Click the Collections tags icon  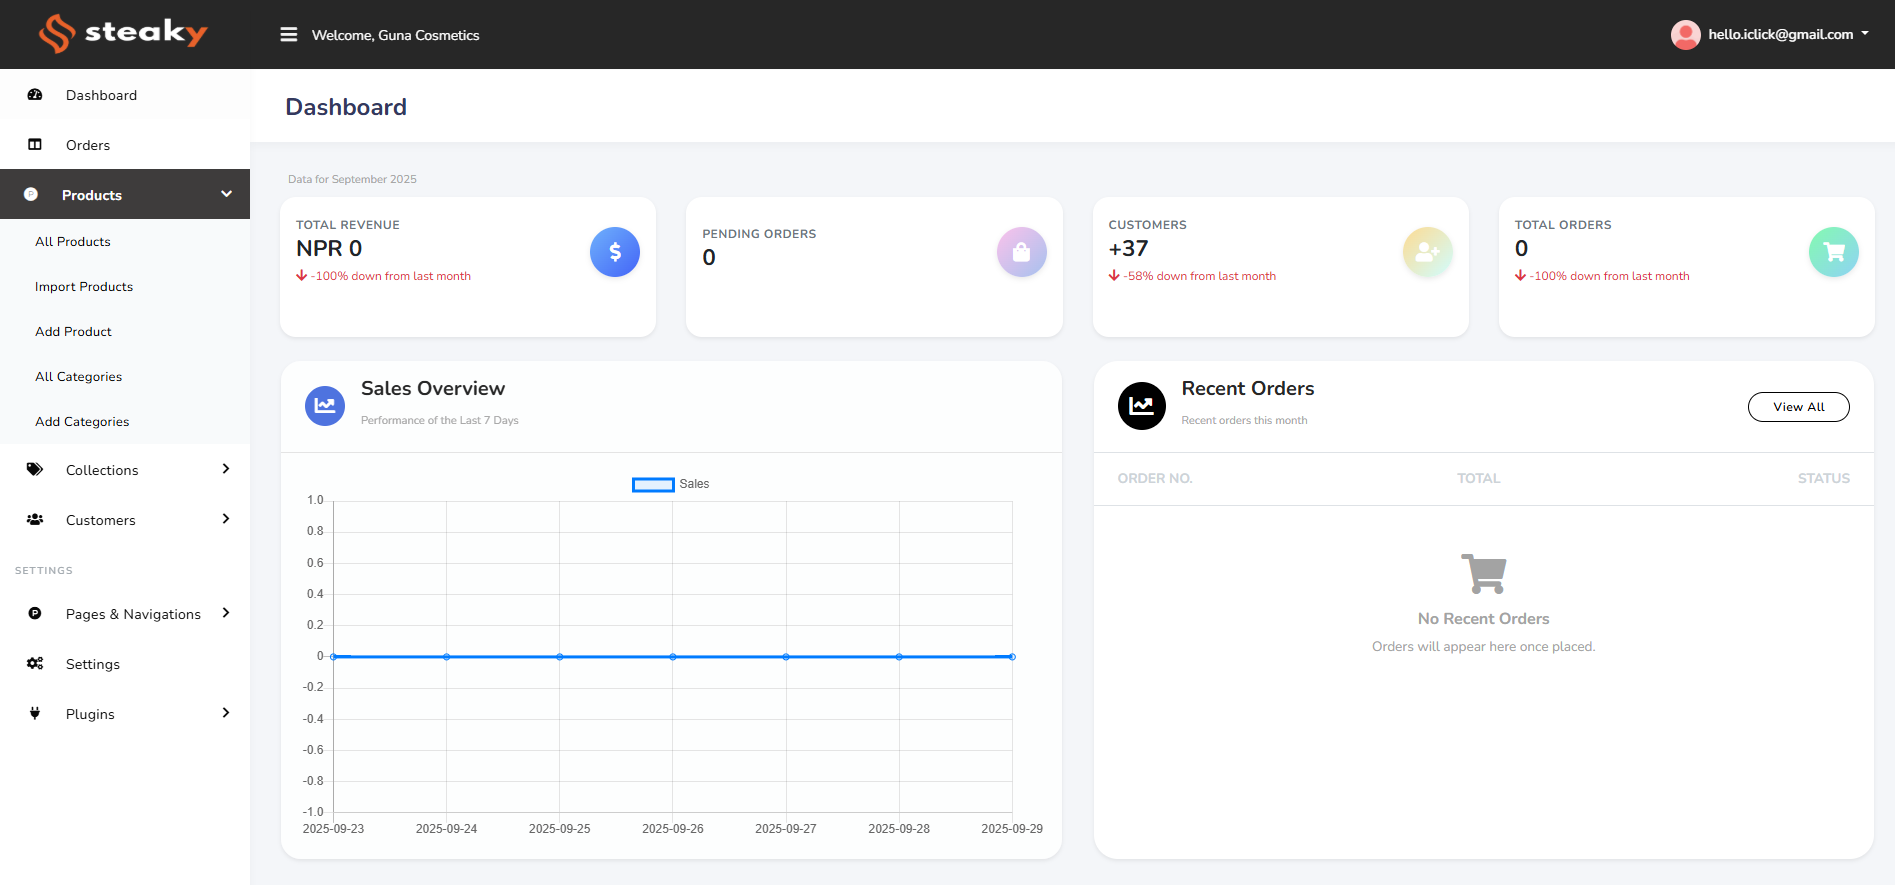pyautogui.click(x=35, y=469)
